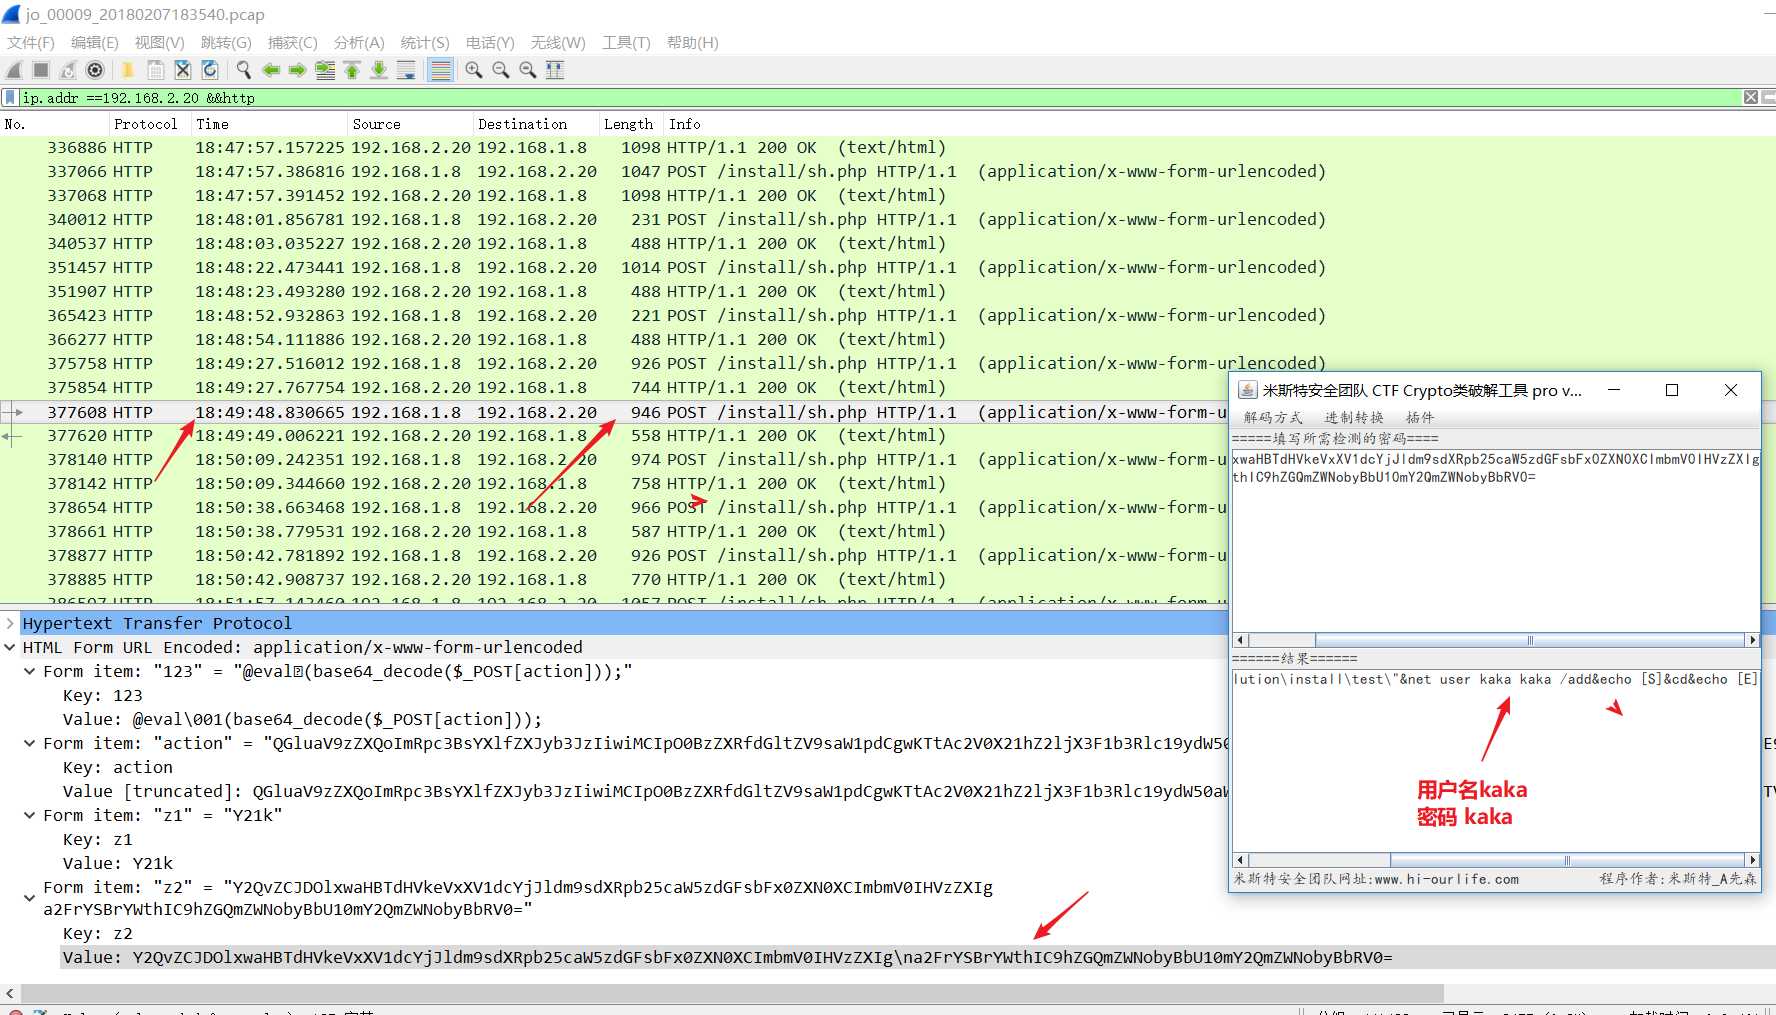
Task: Open 帮助(H) menu
Action: click(693, 43)
